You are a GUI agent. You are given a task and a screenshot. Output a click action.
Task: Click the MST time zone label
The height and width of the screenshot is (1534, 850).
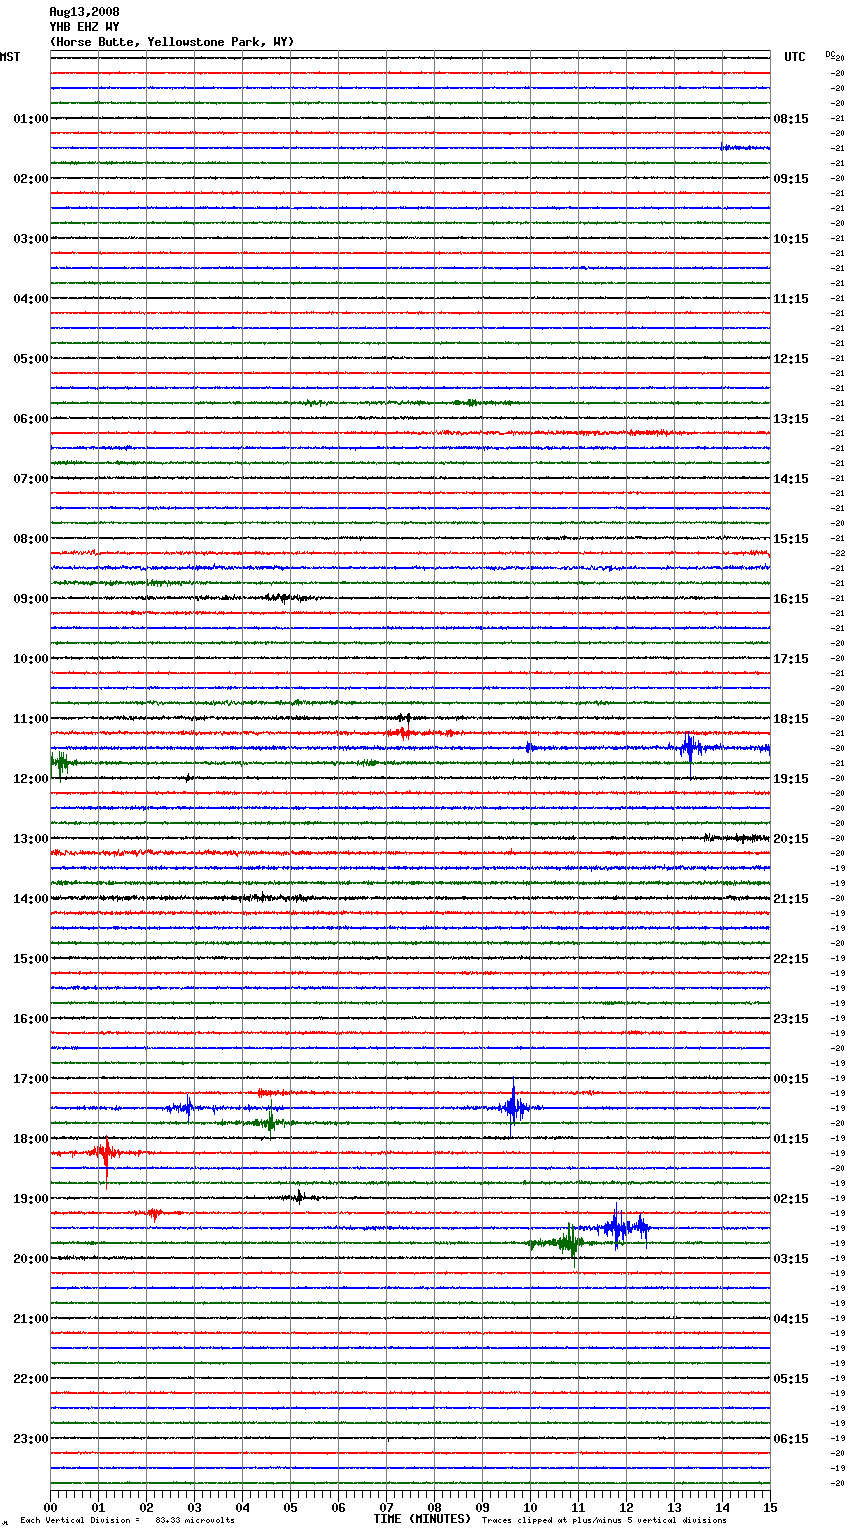click(x=10, y=57)
